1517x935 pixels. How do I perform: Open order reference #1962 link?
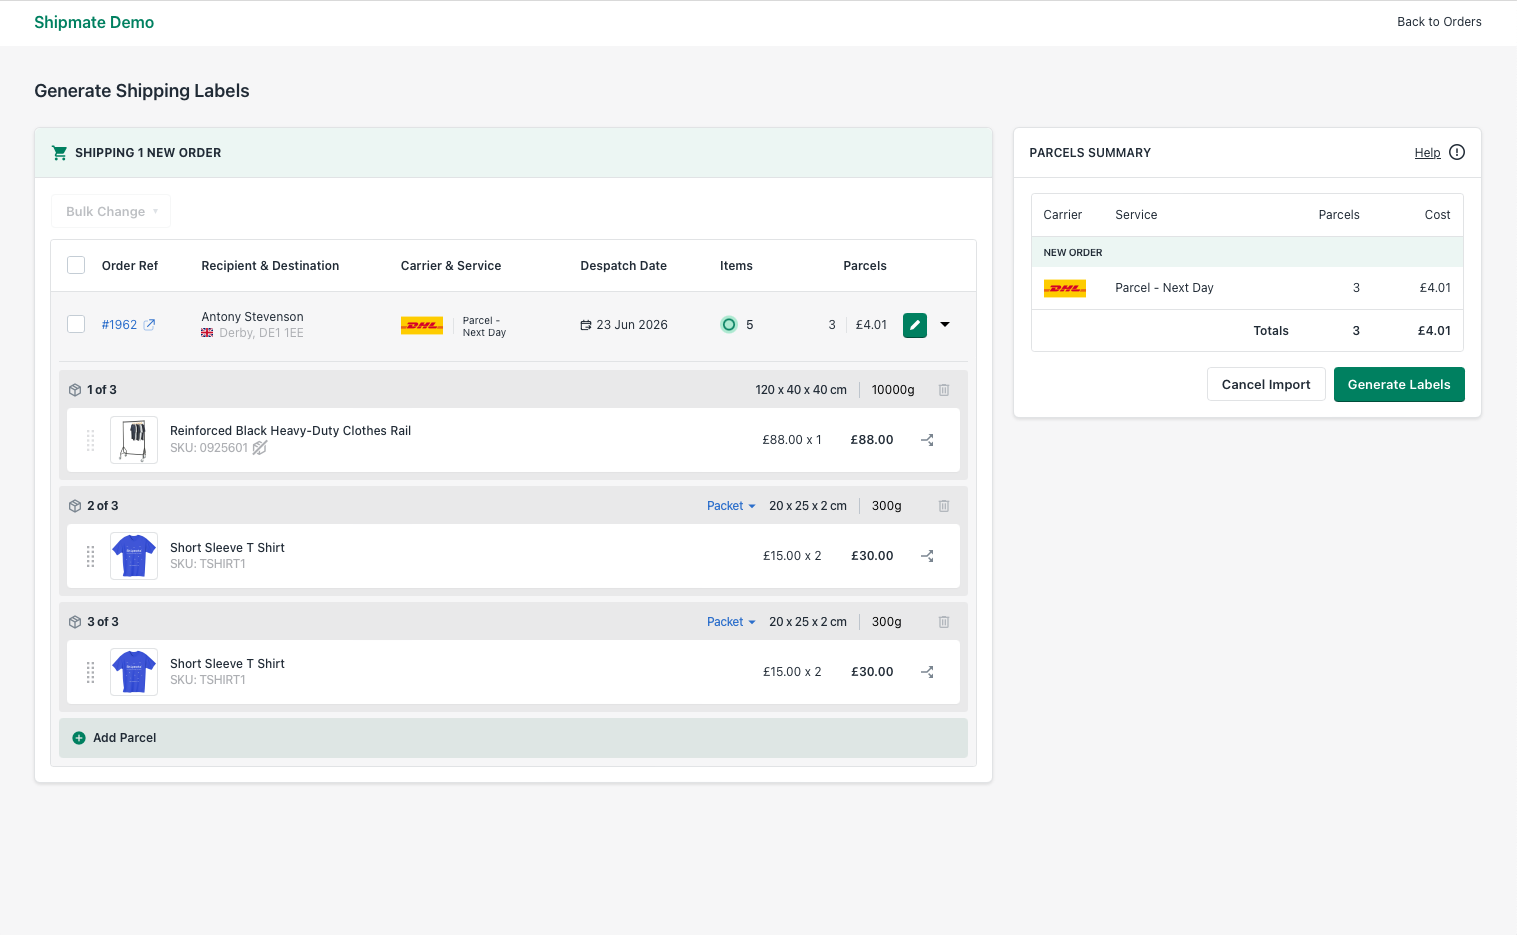pos(119,325)
